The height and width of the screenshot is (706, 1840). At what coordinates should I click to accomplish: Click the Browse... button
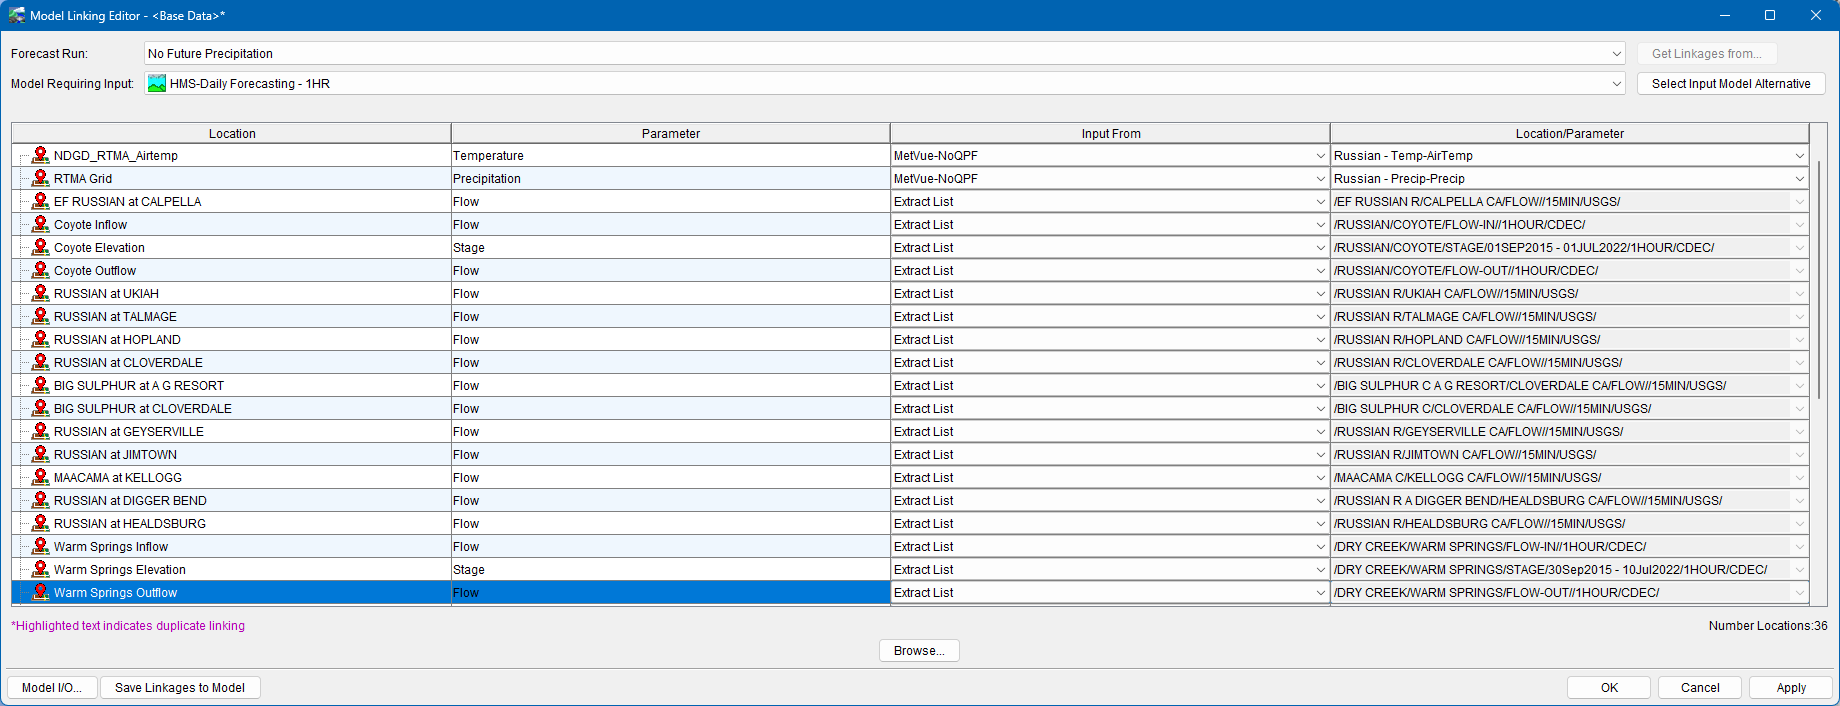[x=919, y=651]
